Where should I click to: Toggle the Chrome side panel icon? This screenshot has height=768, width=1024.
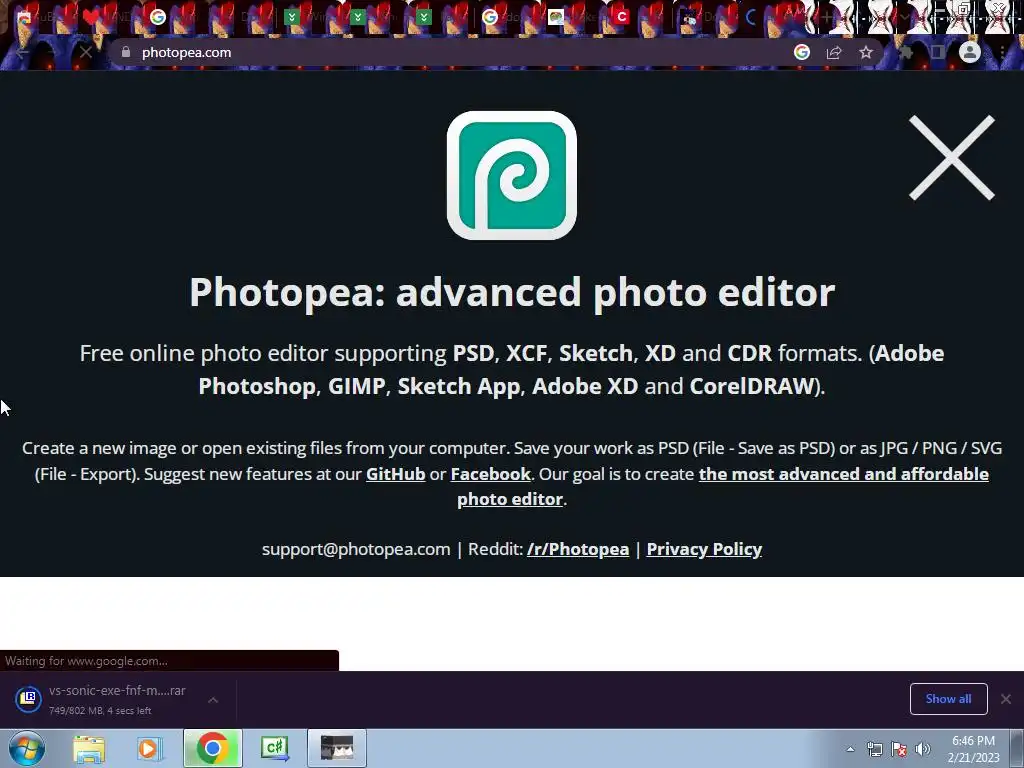938,52
